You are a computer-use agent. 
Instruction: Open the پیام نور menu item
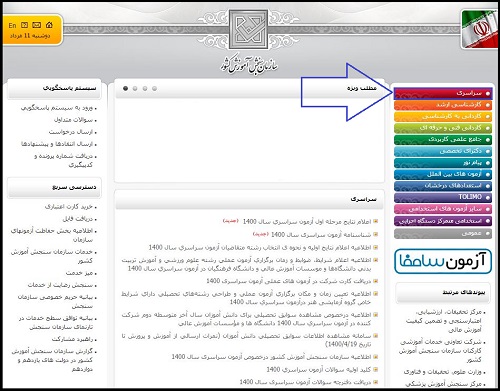point(443,163)
